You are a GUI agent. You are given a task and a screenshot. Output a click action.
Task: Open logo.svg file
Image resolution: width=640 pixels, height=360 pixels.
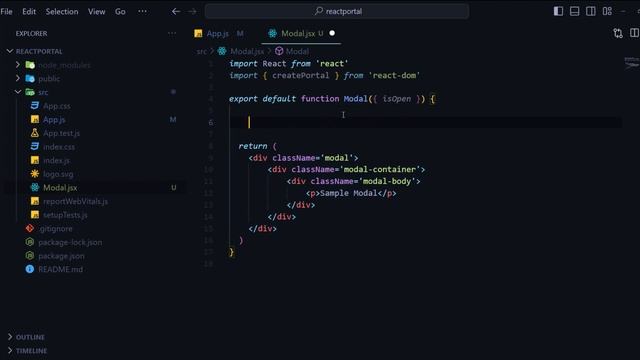click(x=58, y=174)
